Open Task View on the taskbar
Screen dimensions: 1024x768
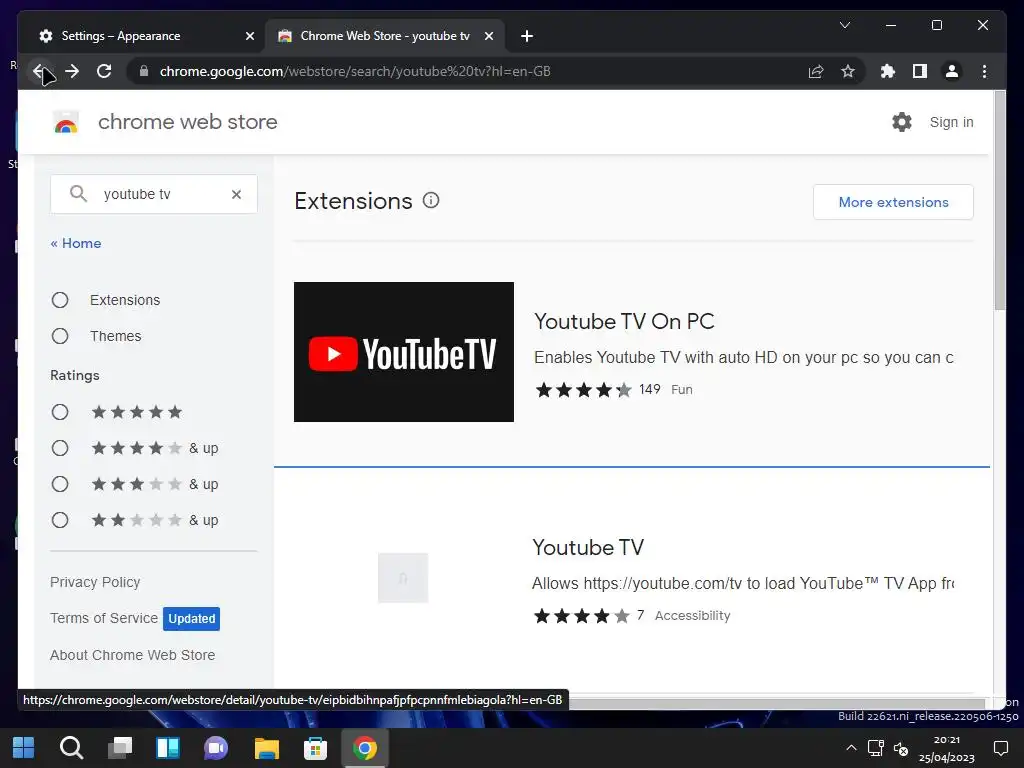coord(120,748)
